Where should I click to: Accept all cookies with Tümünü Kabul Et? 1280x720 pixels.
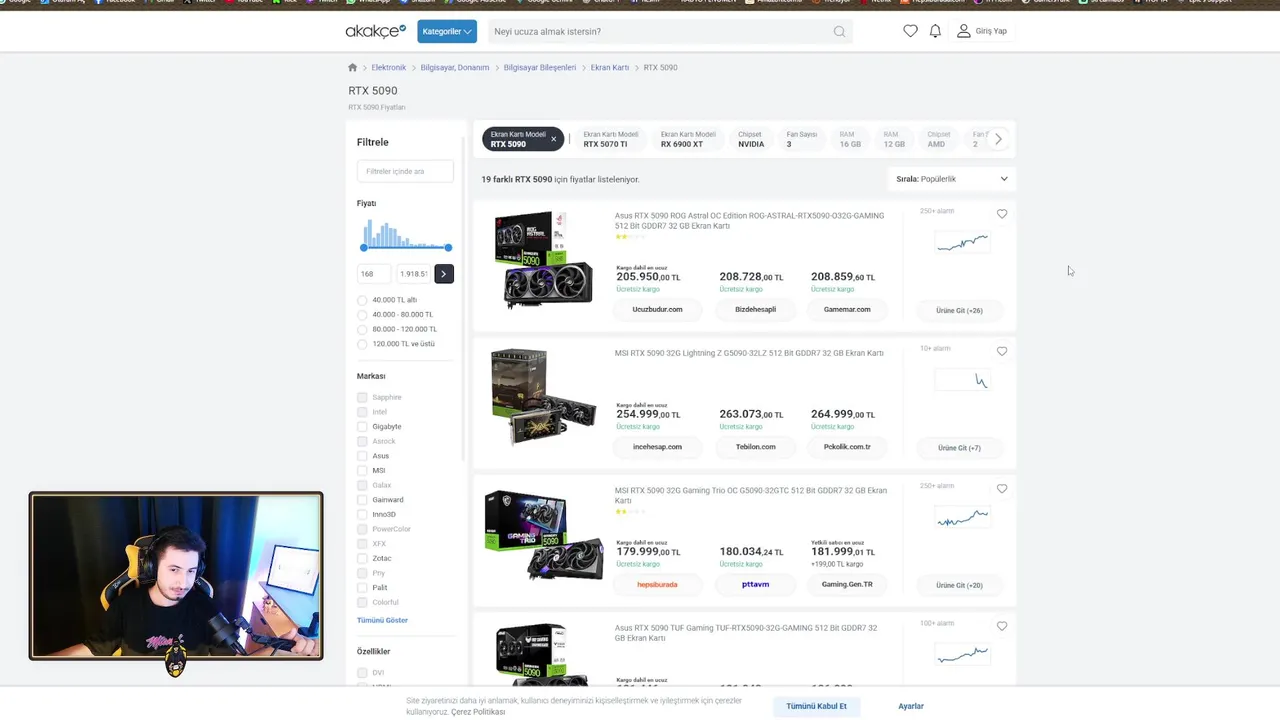pos(816,706)
